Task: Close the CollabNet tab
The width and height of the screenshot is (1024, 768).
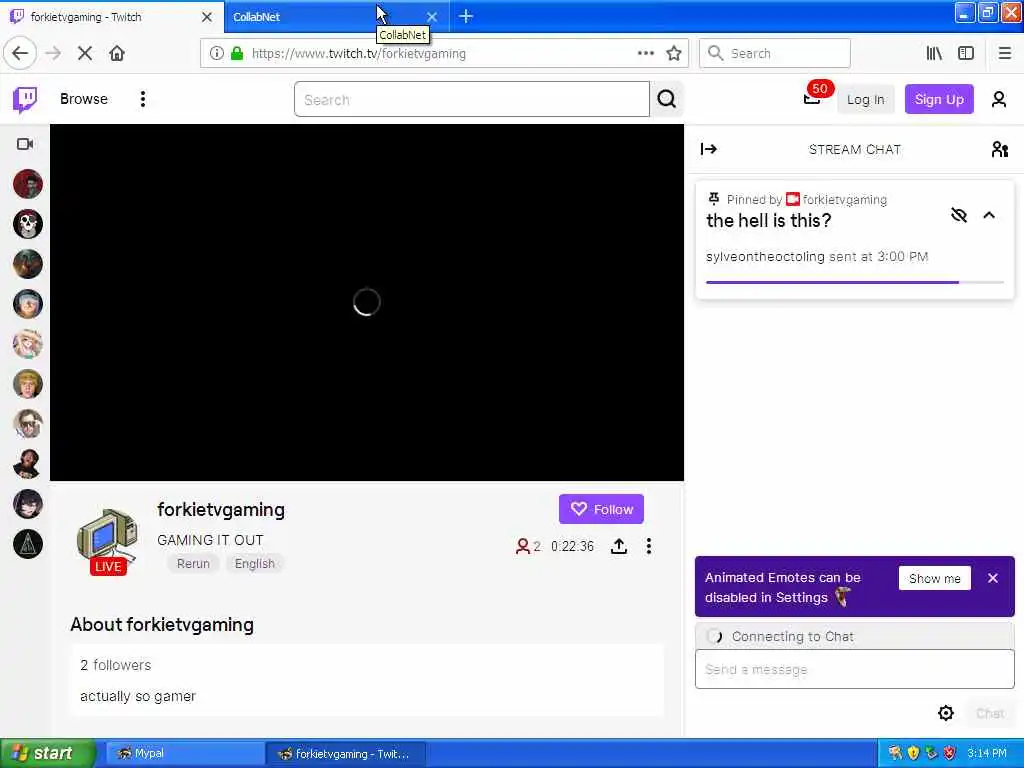Action: point(432,17)
